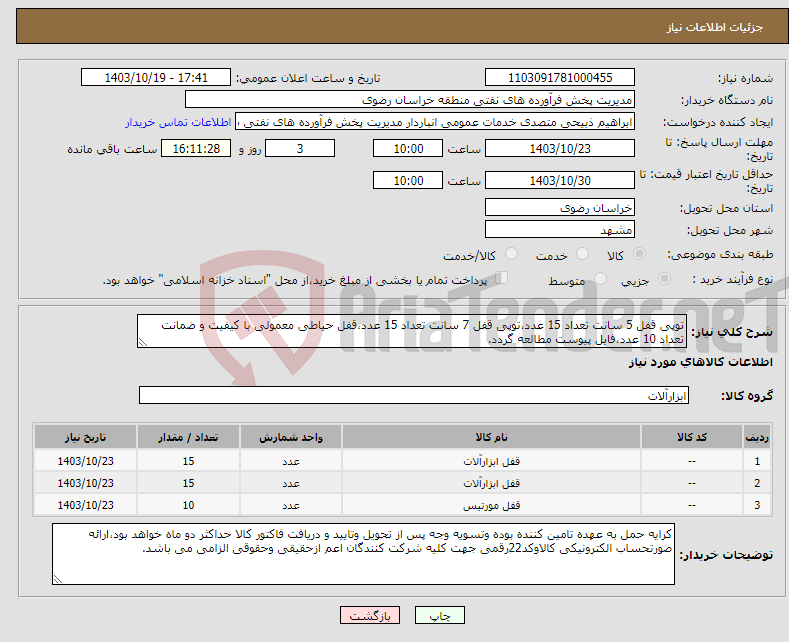The image size is (789, 642).
Task: Click the کد کالا column header
Action: click(692, 437)
